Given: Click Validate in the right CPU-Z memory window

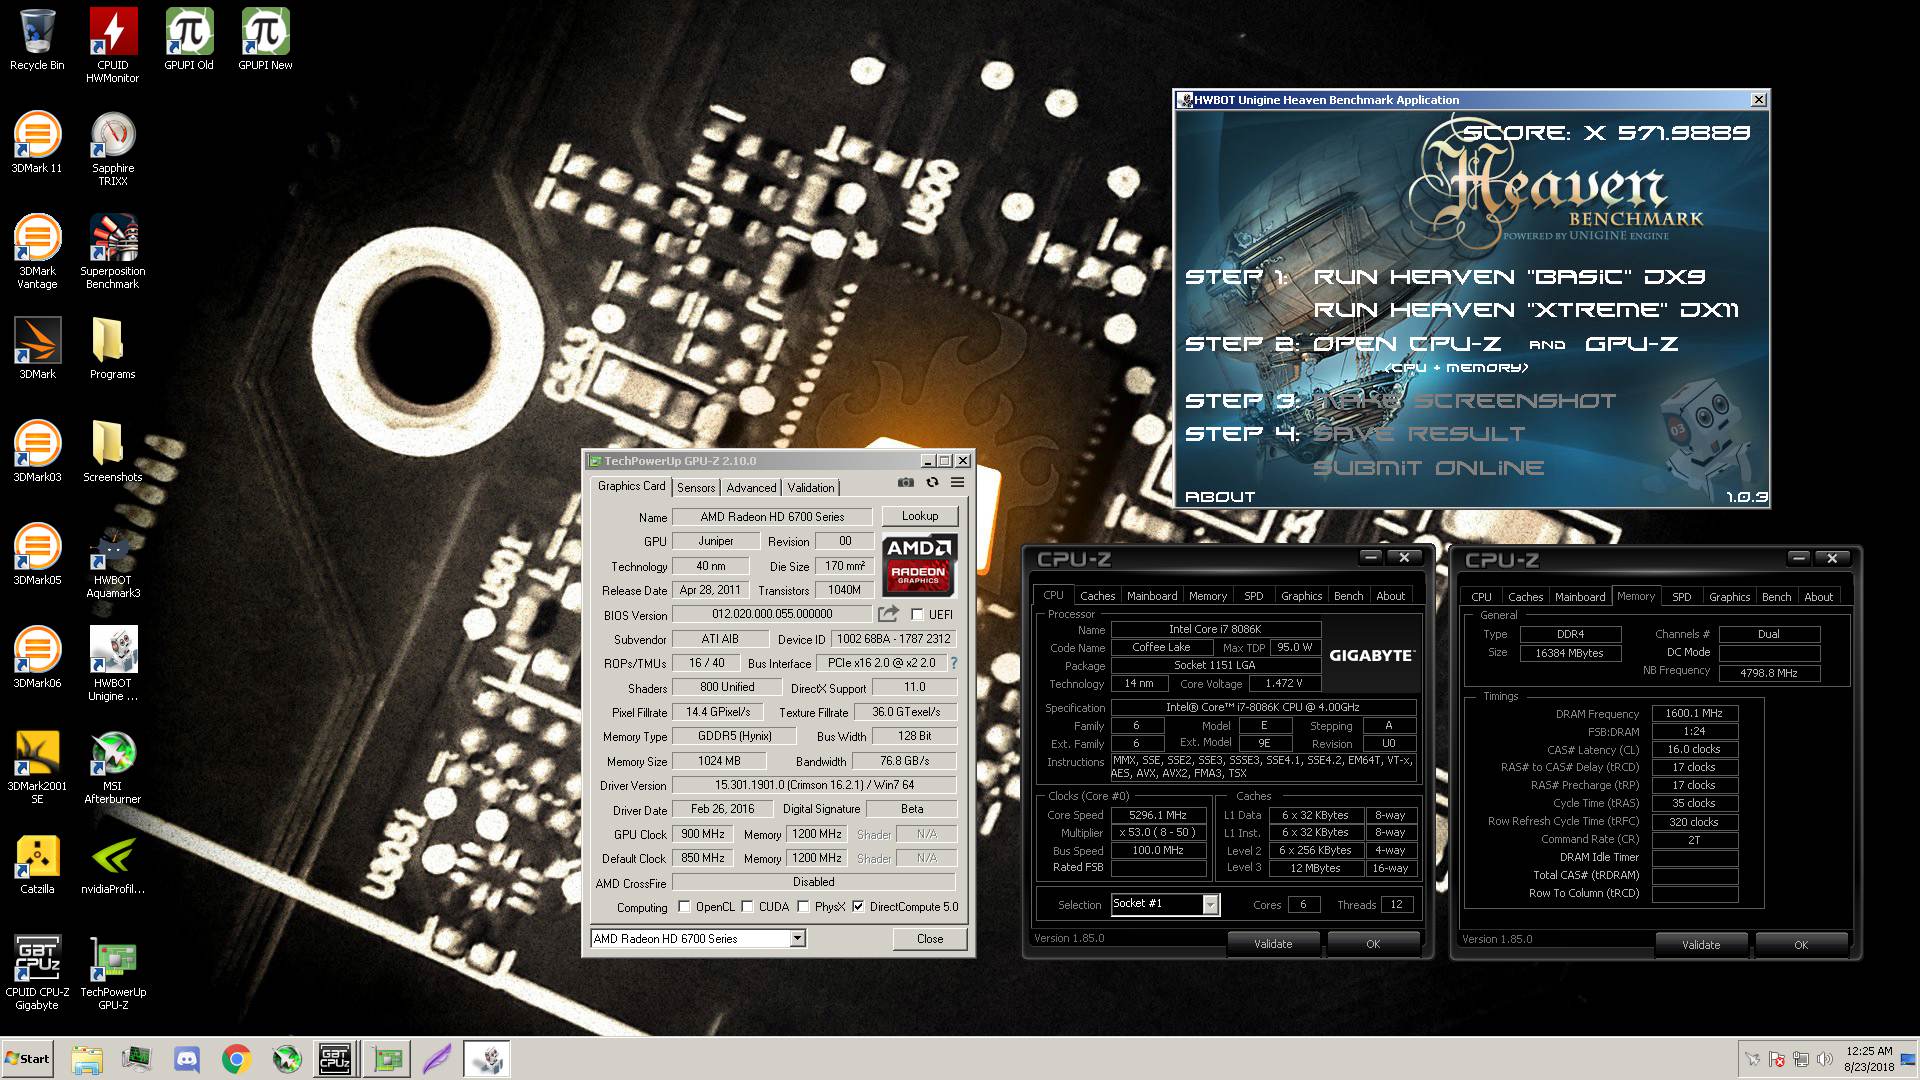Looking at the screenshot, I should click(1701, 945).
